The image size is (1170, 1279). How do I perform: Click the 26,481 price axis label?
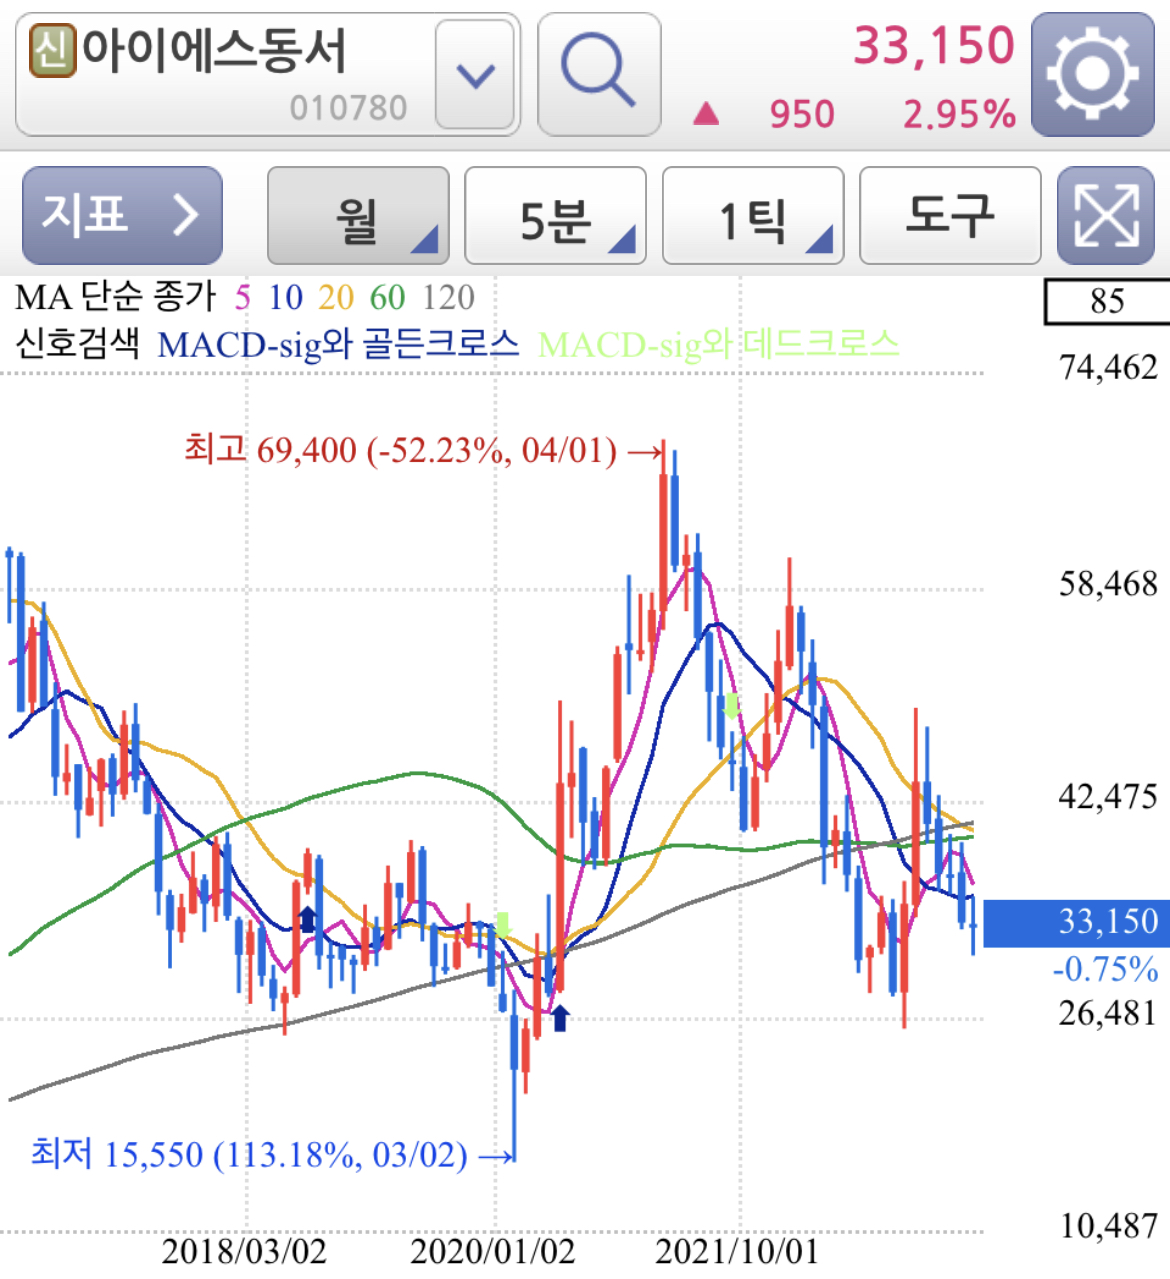tap(1108, 1013)
